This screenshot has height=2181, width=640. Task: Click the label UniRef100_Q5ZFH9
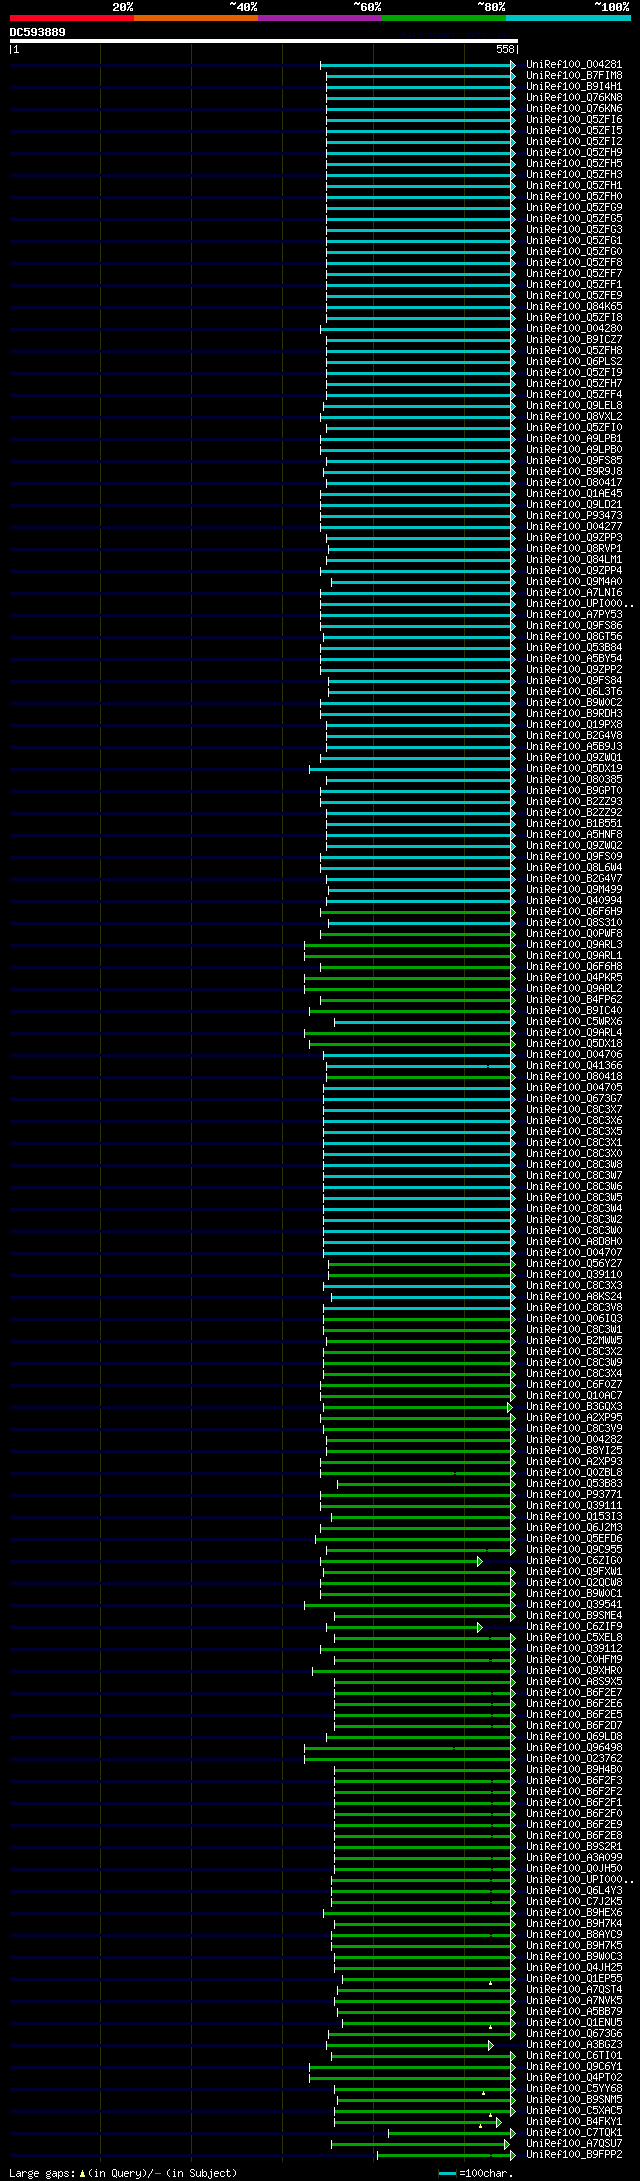(574, 153)
